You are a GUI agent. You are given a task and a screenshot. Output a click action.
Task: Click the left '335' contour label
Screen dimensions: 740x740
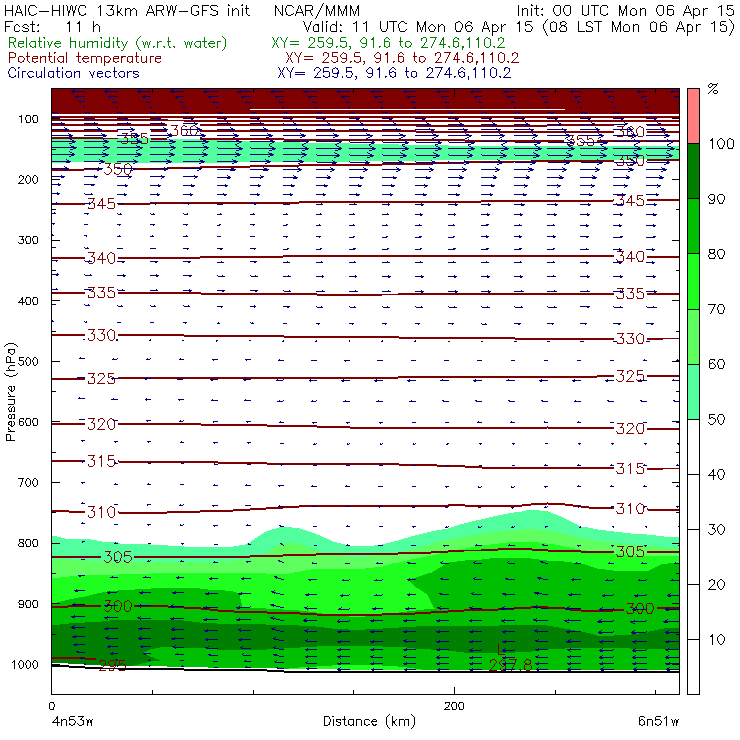(101, 293)
